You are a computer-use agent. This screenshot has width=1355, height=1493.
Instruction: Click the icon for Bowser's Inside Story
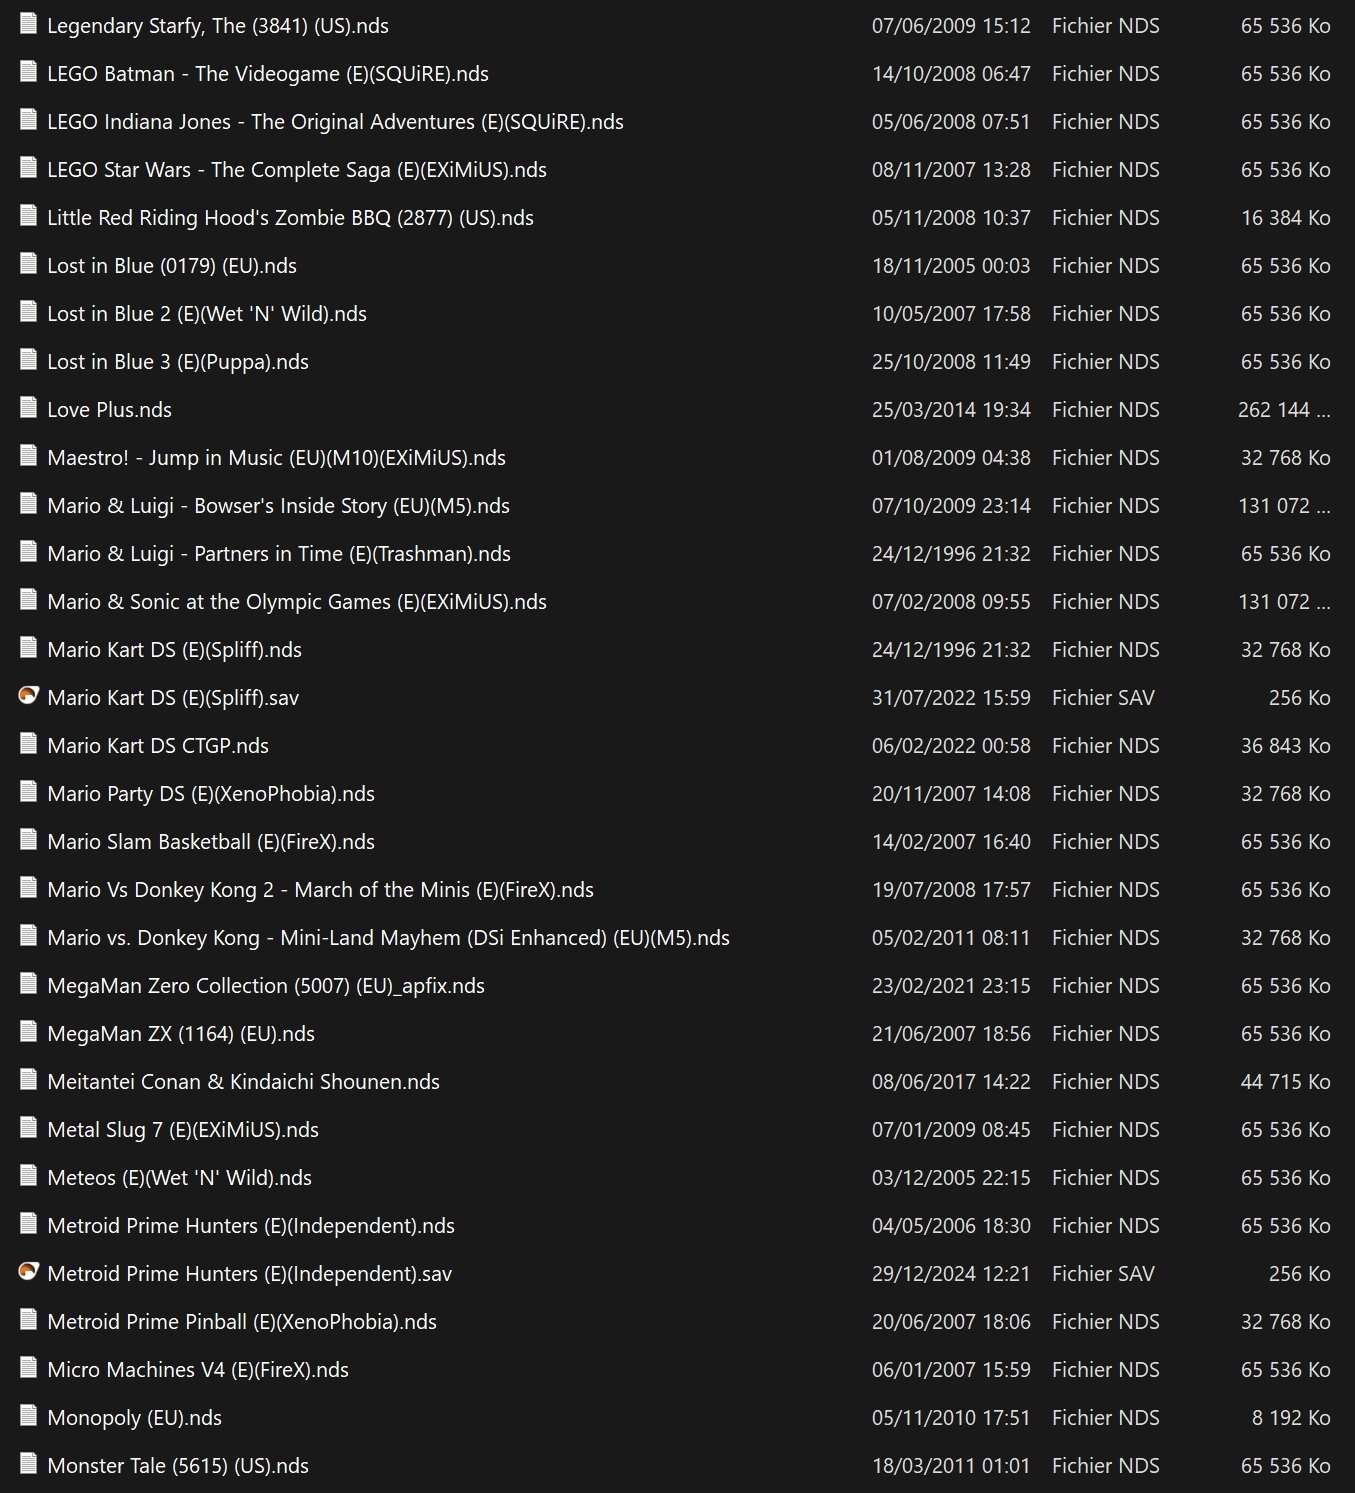28,504
